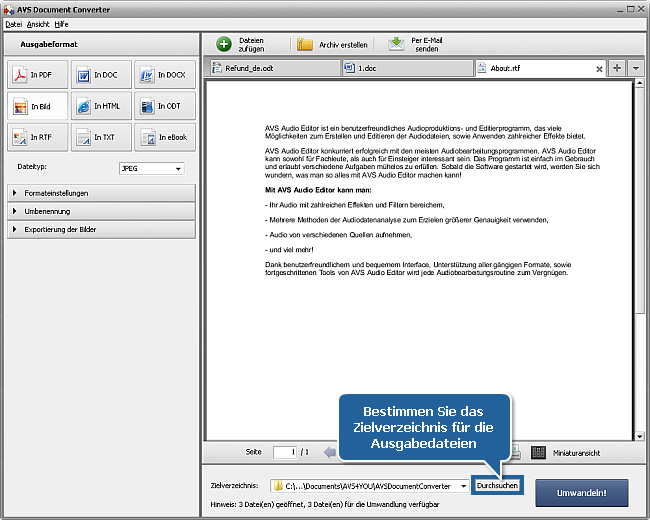Click the 'Mit AVS Audio Editor kann man:' heading
The image size is (650, 520).
(318, 190)
